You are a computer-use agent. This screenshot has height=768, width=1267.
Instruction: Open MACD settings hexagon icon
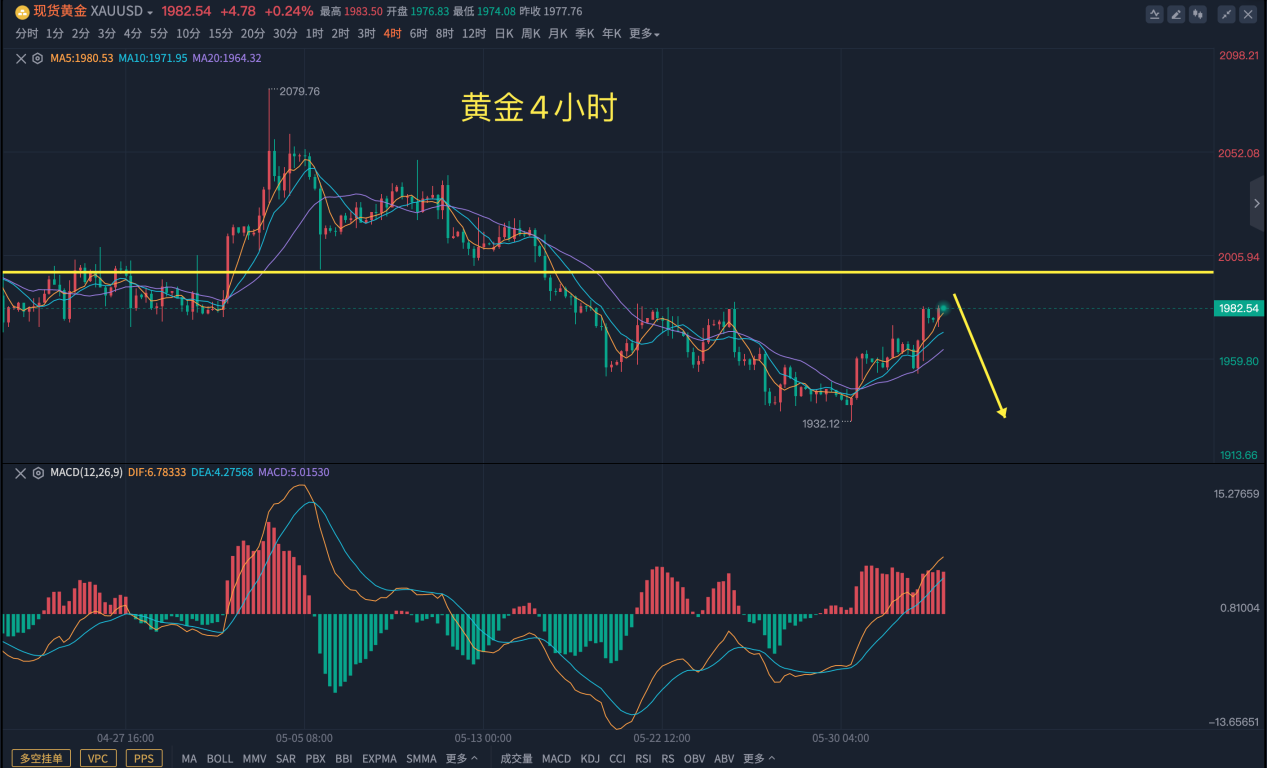(x=38, y=472)
